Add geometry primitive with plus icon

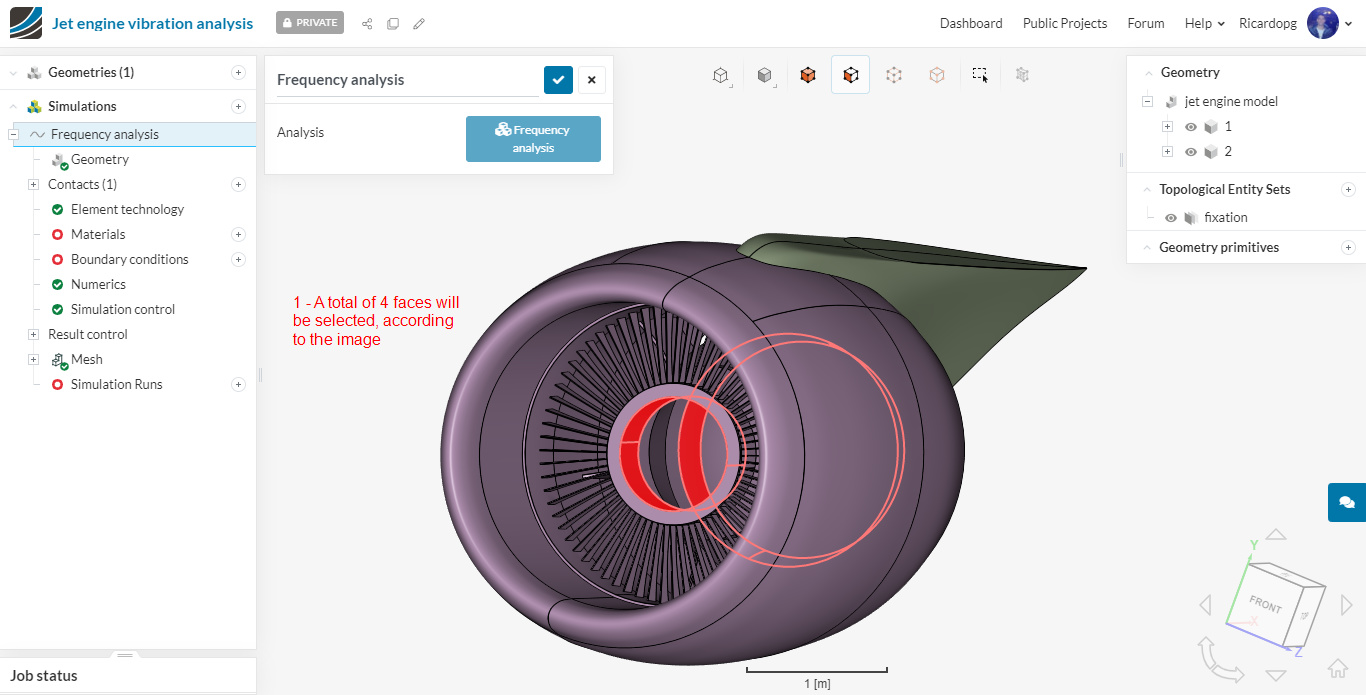point(1348,247)
